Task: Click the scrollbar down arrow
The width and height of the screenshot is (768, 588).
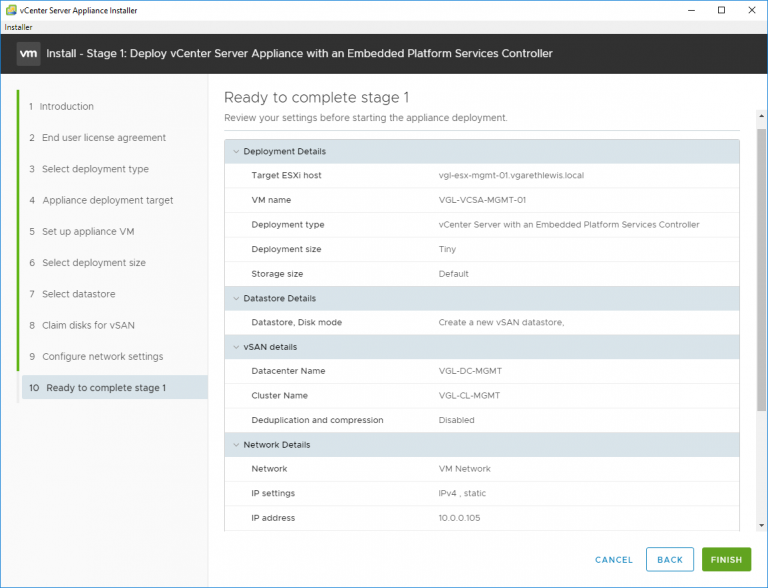Action: tap(761, 525)
